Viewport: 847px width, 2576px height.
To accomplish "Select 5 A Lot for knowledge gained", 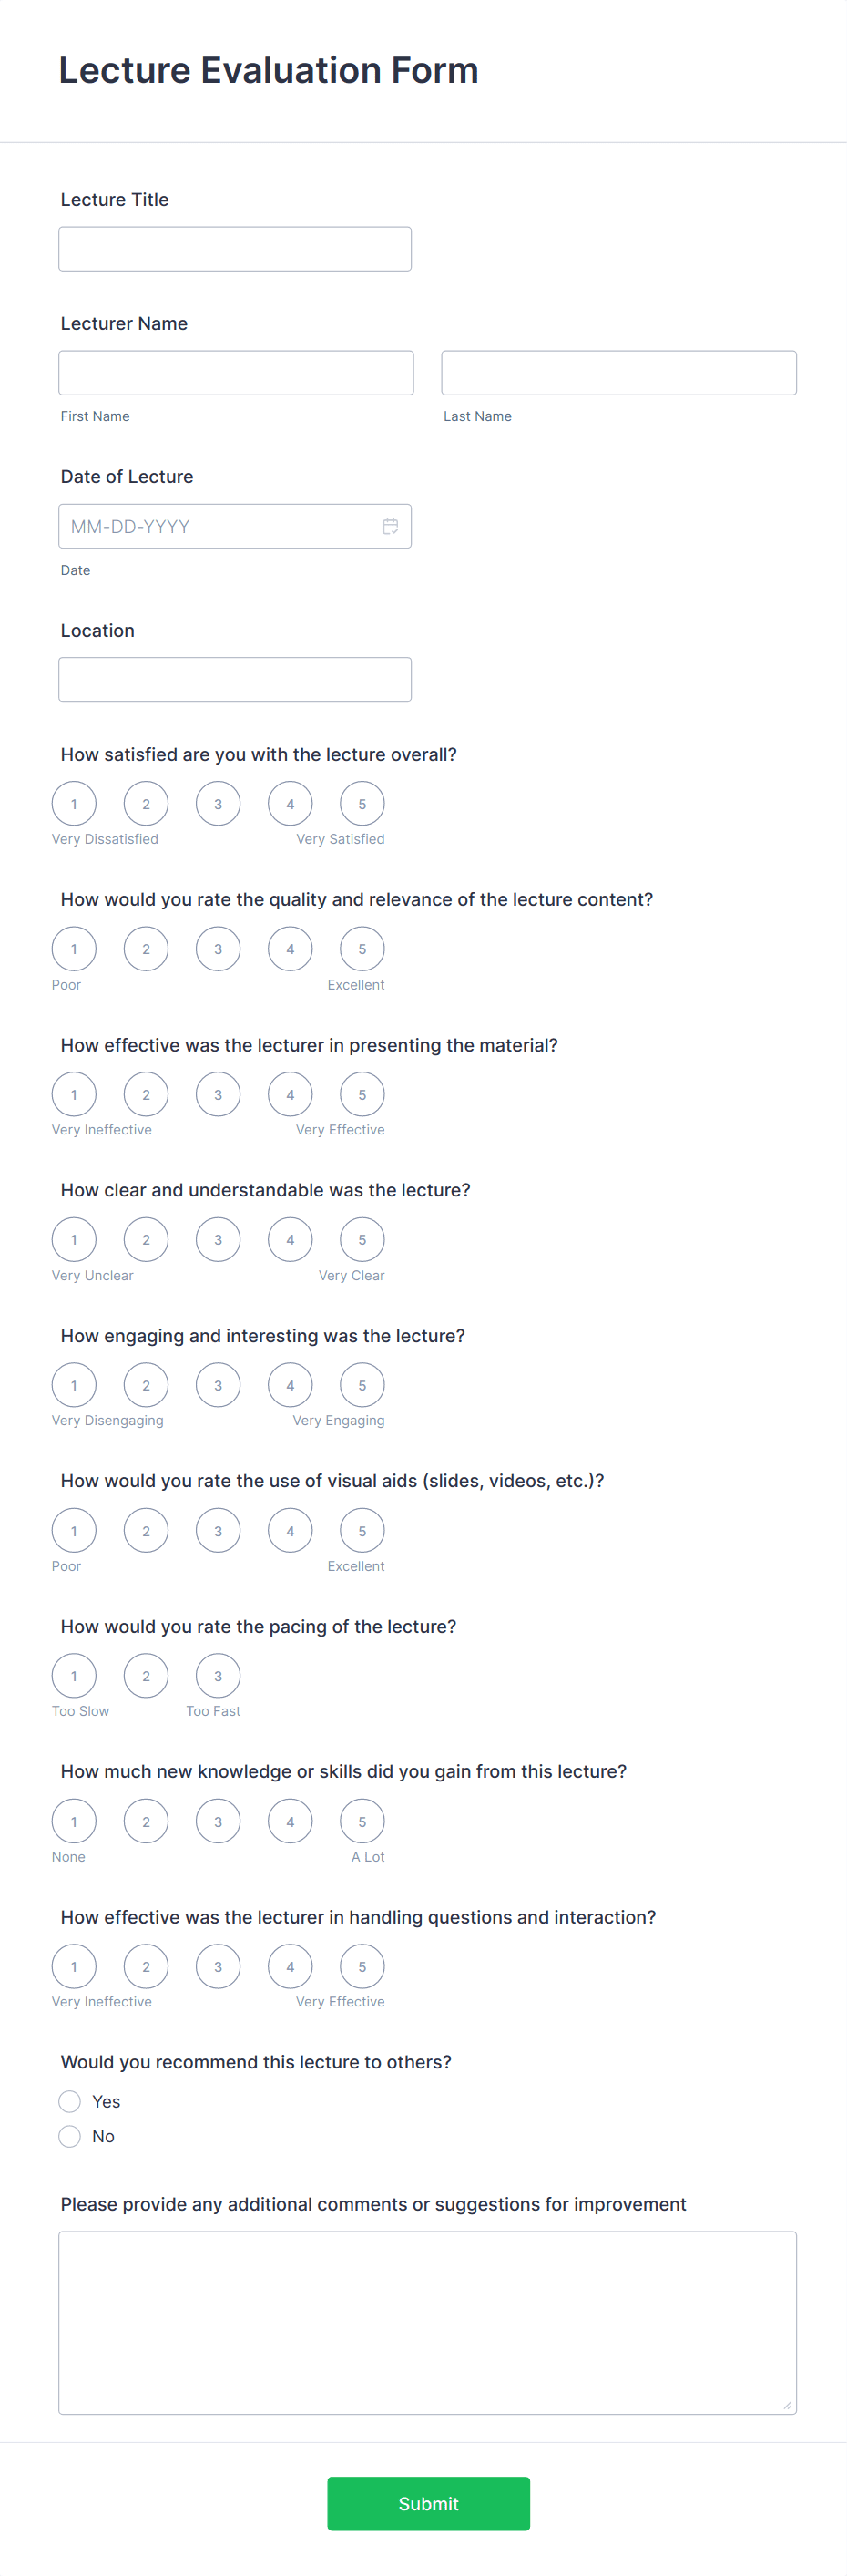I will 361,1821.
